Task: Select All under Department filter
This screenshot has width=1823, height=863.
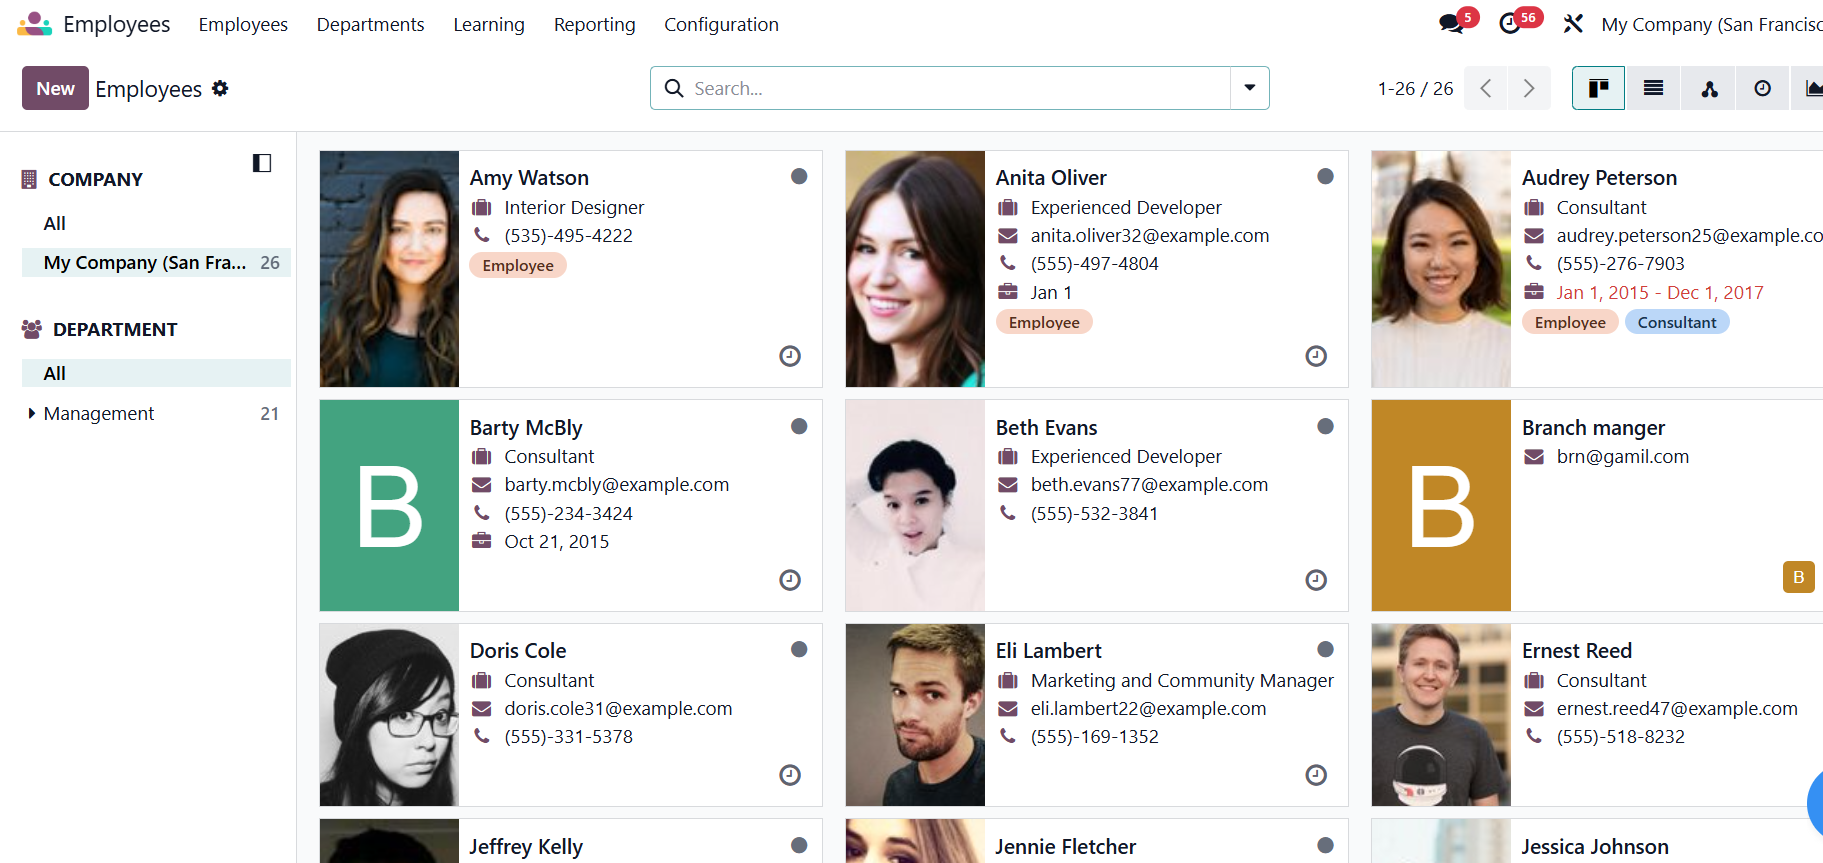Action: tap(156, 373)
